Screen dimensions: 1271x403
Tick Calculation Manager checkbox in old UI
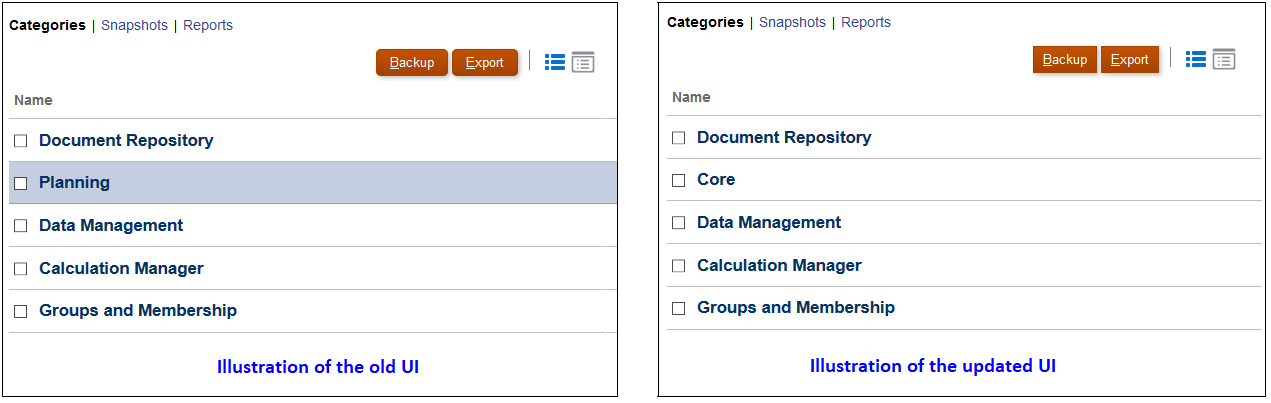pos(21,269)
